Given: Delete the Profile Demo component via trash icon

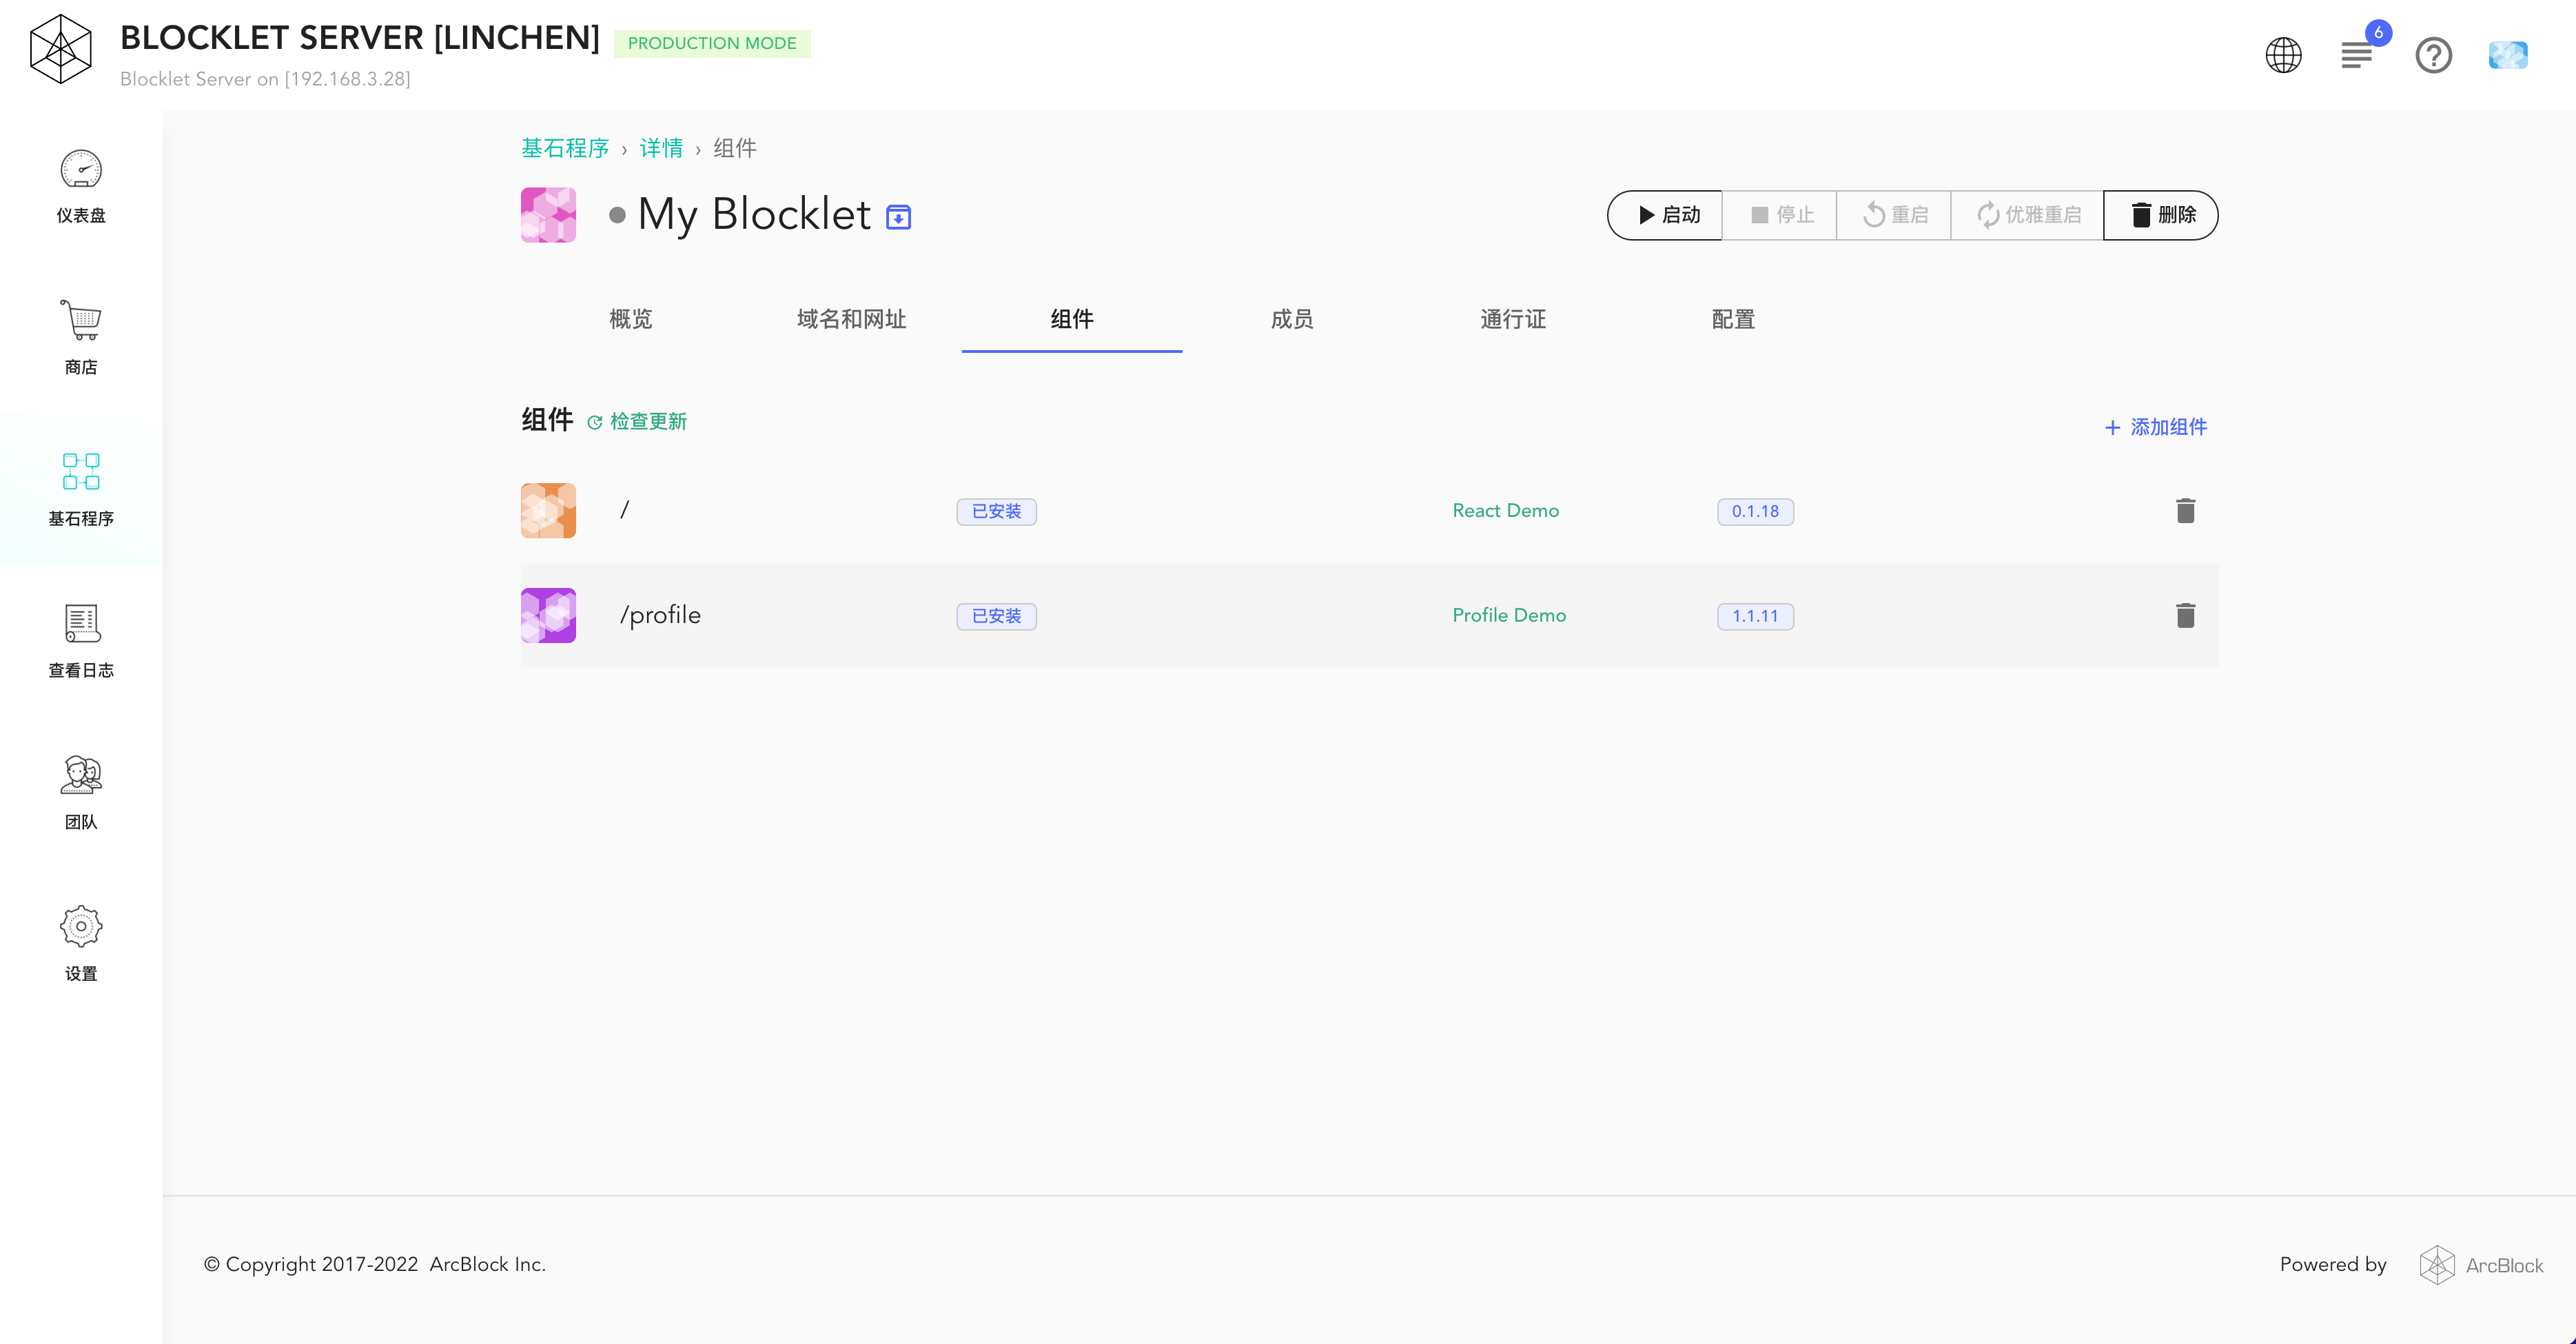Looking at the screenshot, I should coord(2185,616).
